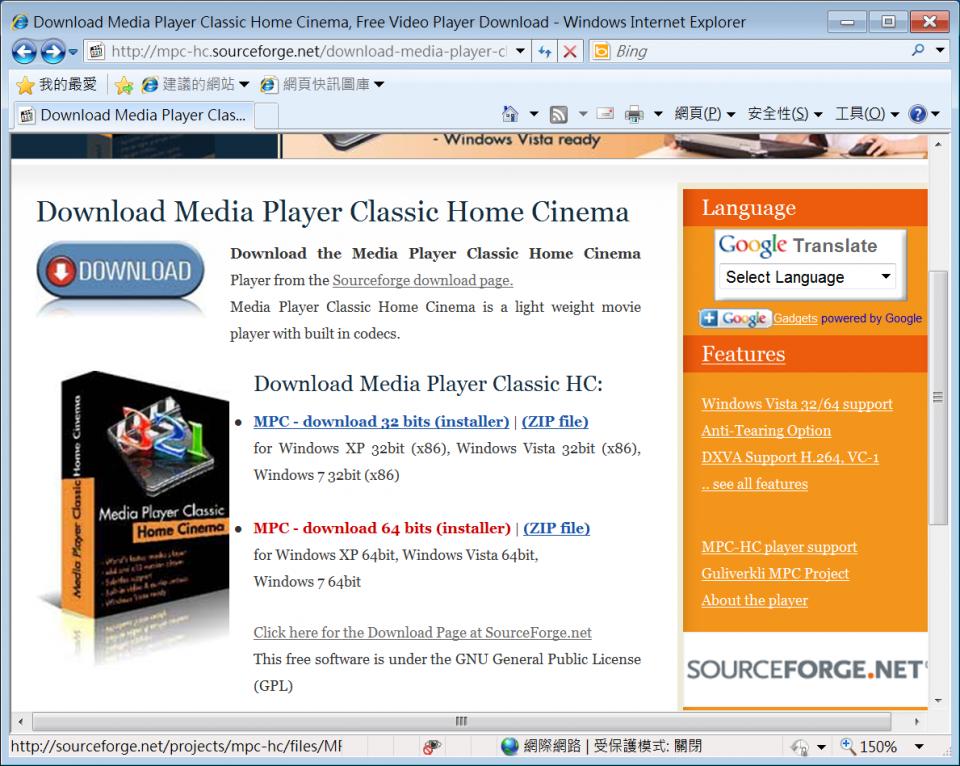This screenshot has height=766, width=960.
Task: Click the Add to Google plus button
Action: point(735,318)
